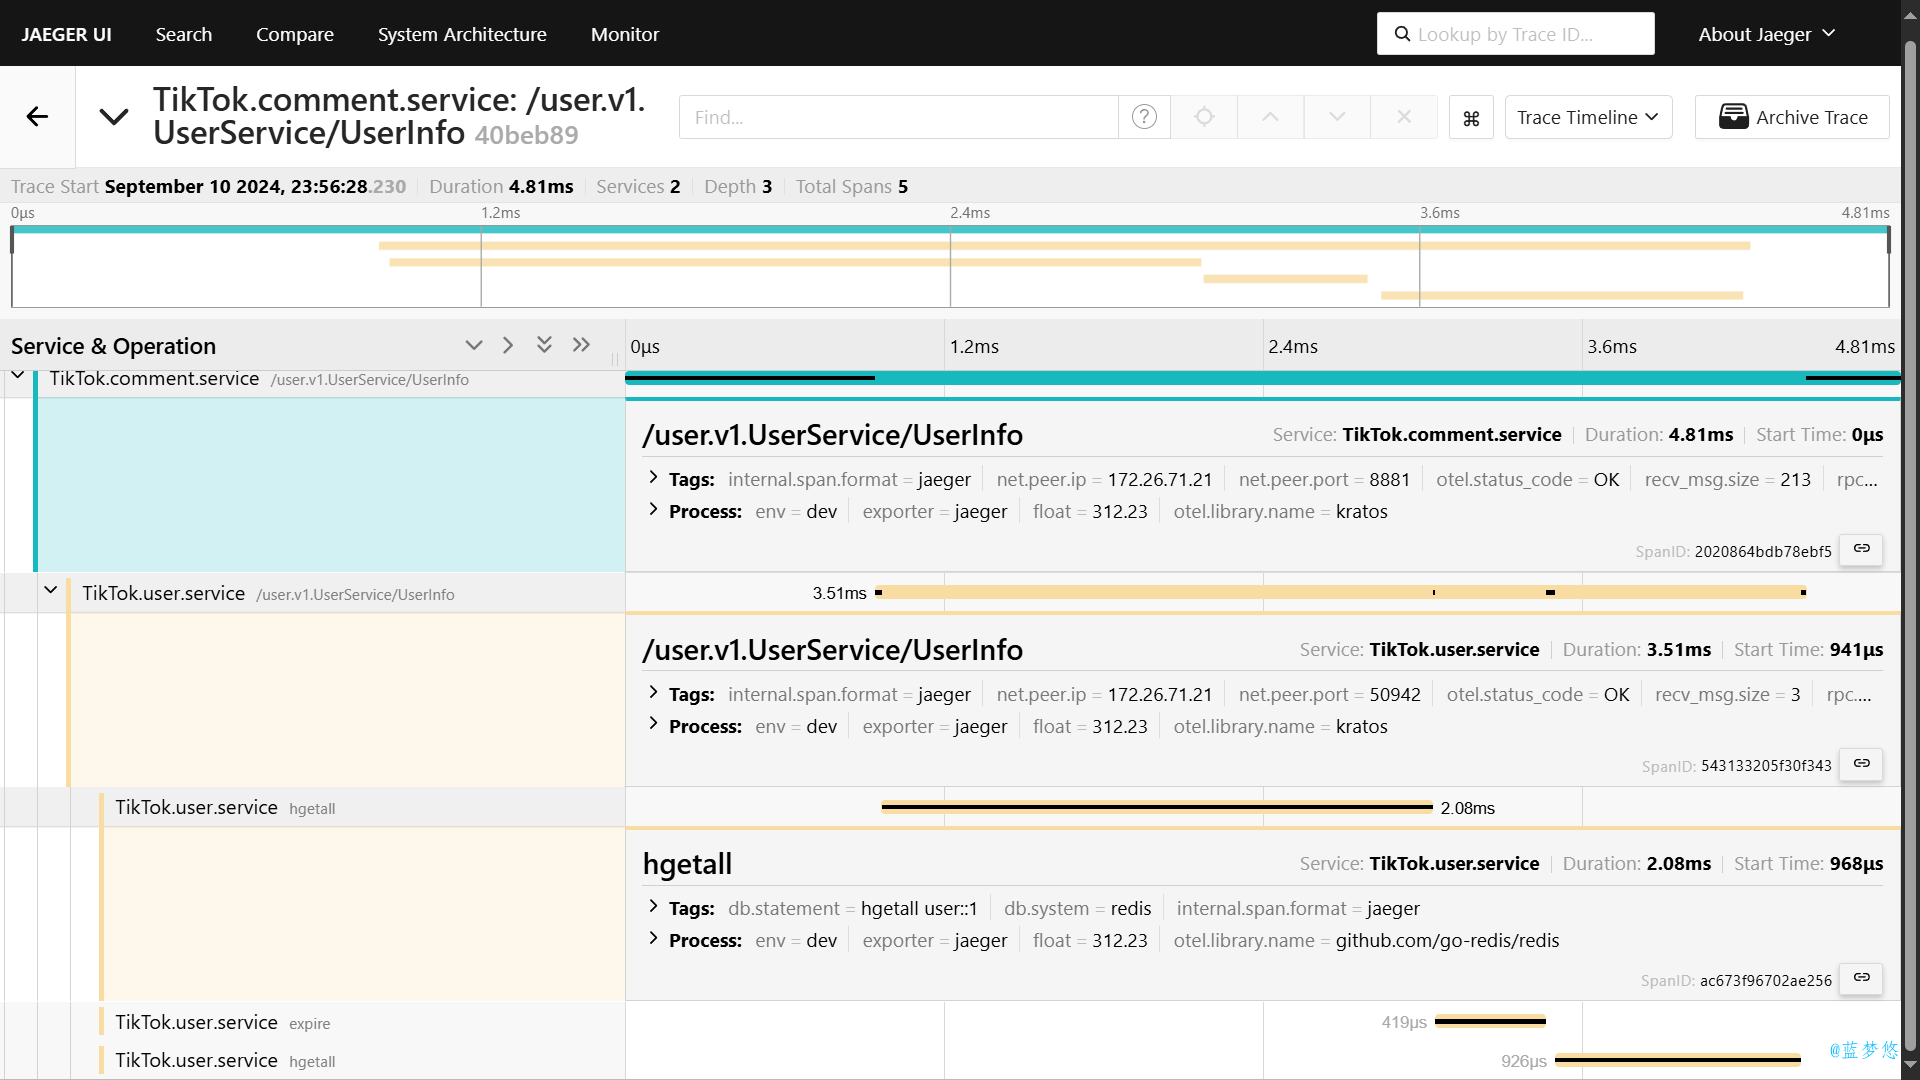Copy deep link for hgetall span ac673f96702ae256

click(1861, 978)
